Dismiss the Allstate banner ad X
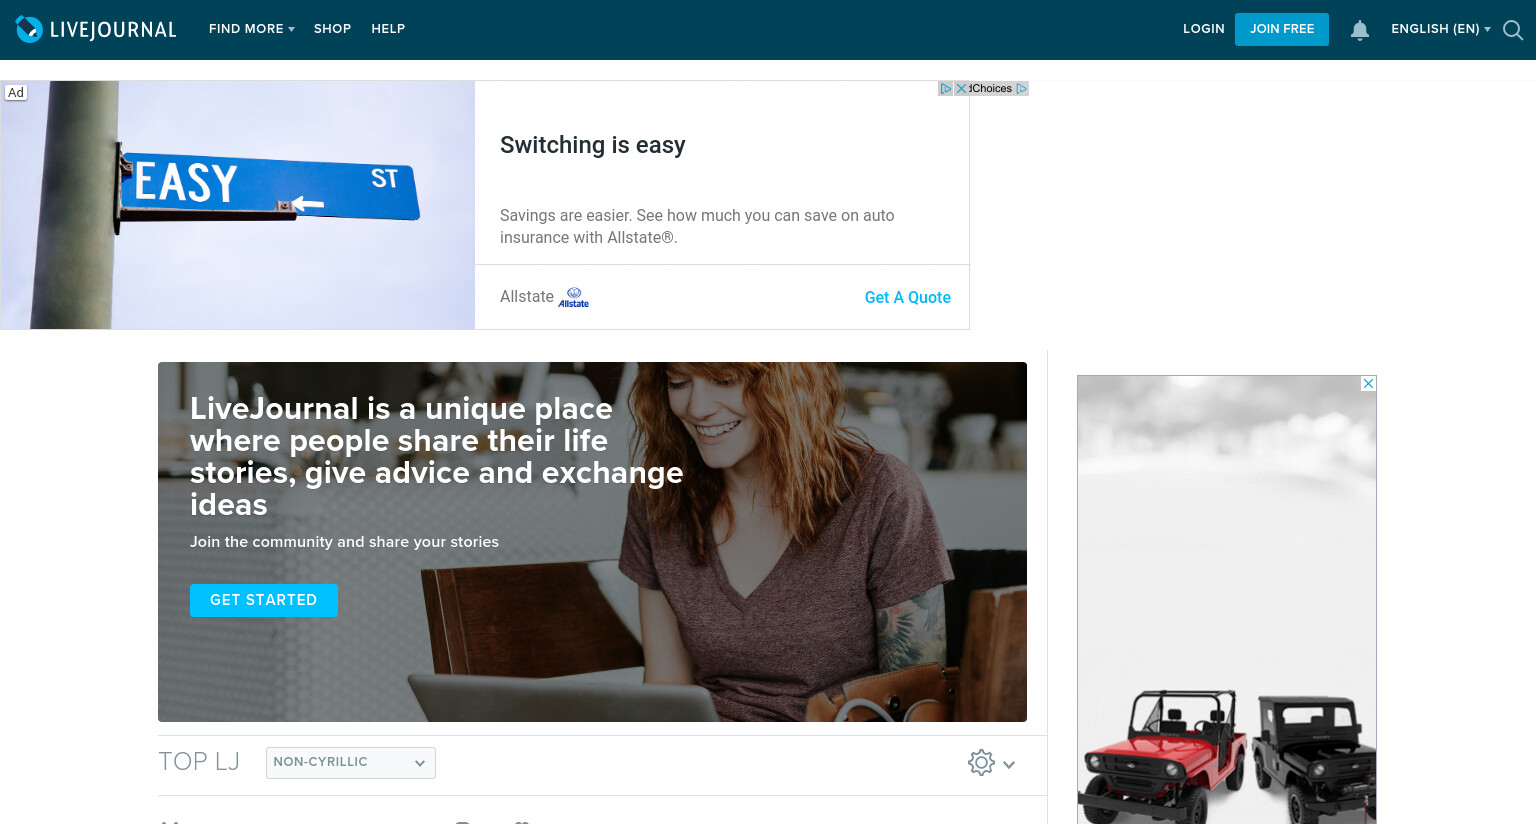Image resolution: width=1536 pixels, height=824 pixels. tap(961, 88)
